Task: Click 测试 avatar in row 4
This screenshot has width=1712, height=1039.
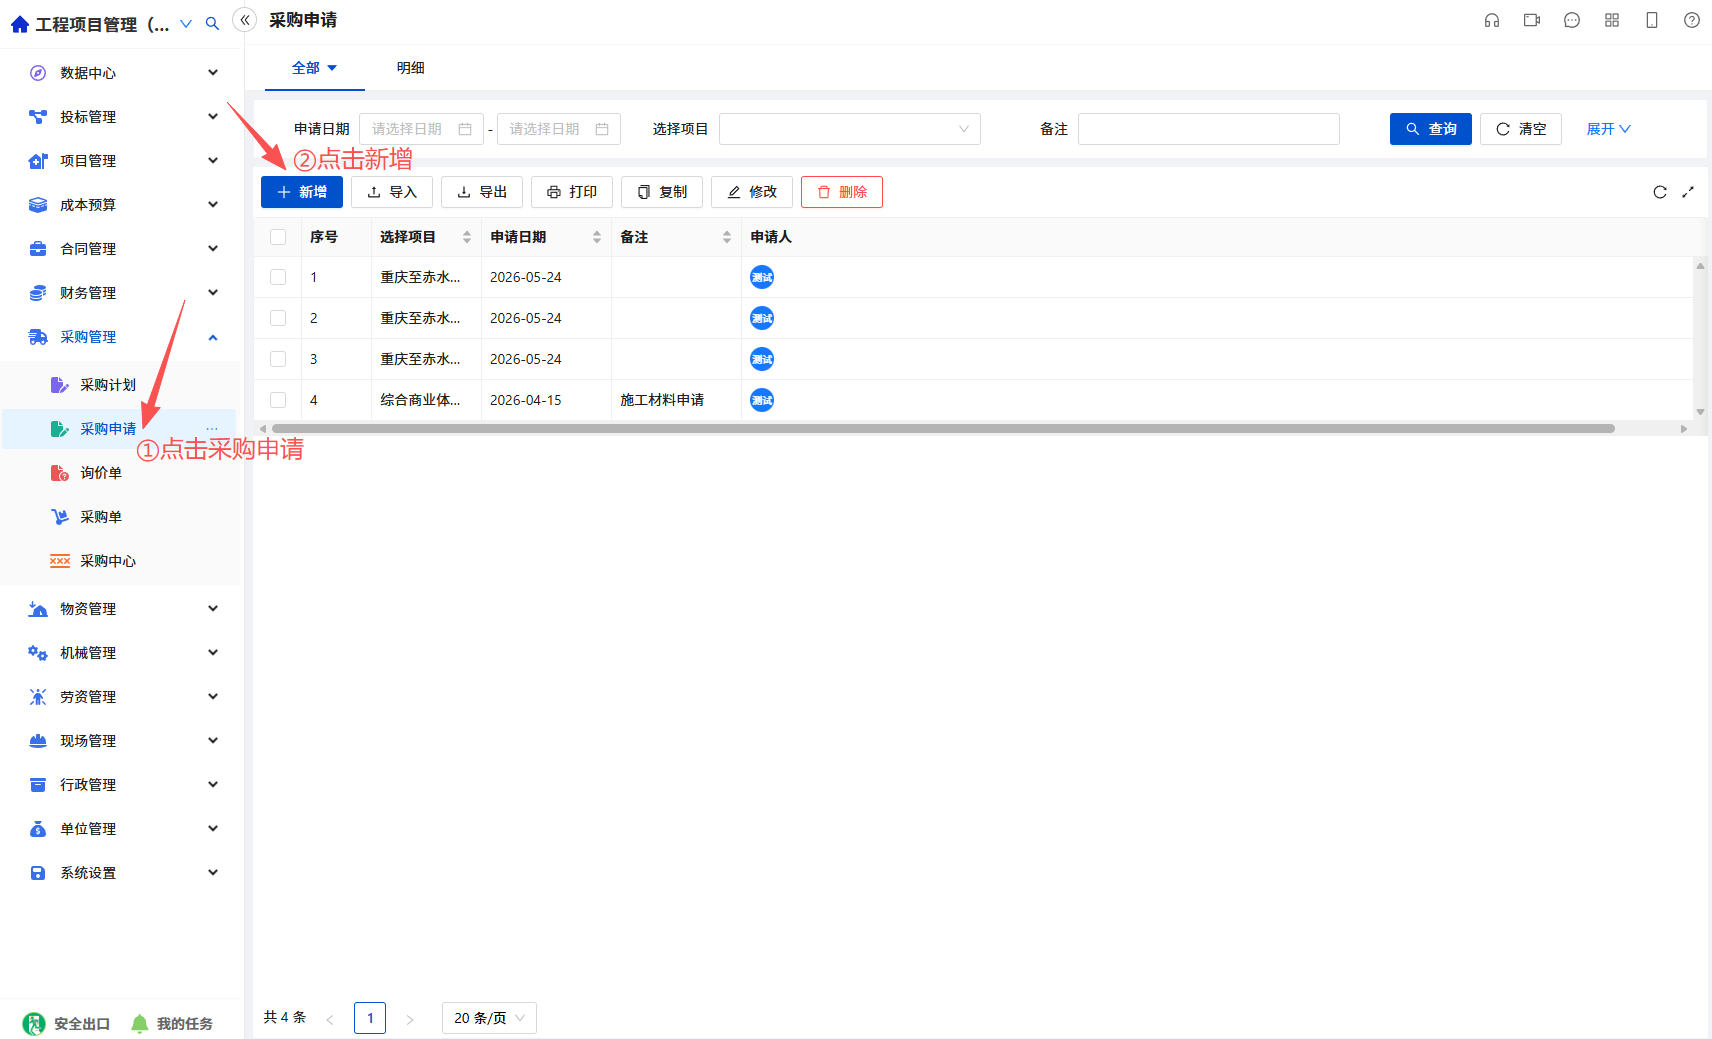Action: click(x=762, y=400)
